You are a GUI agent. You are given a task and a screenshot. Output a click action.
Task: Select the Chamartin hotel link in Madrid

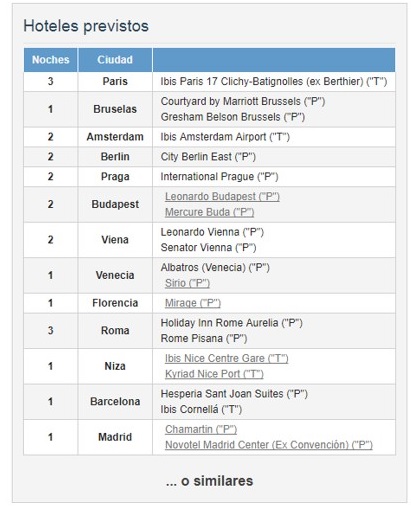[x=201, y=429]
